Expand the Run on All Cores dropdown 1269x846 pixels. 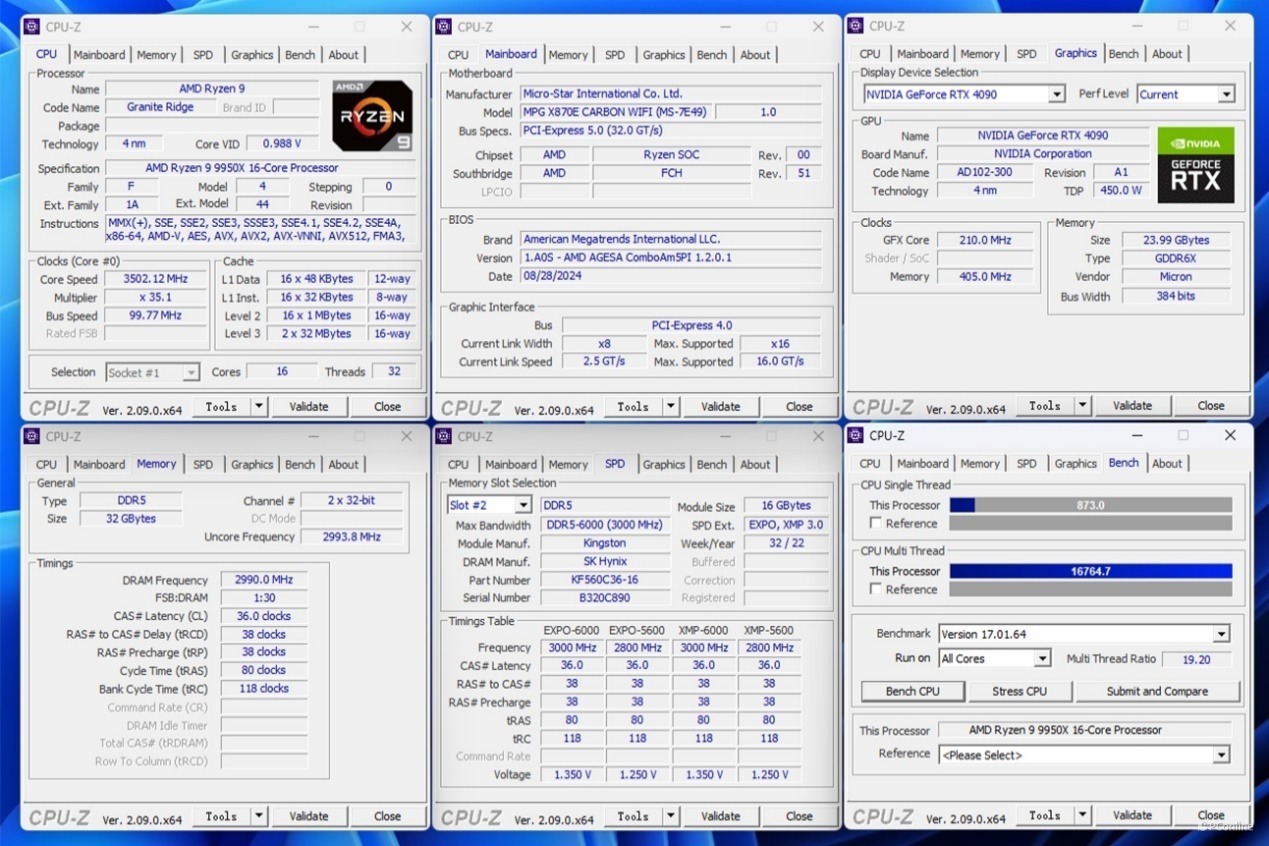(1042, 659)
